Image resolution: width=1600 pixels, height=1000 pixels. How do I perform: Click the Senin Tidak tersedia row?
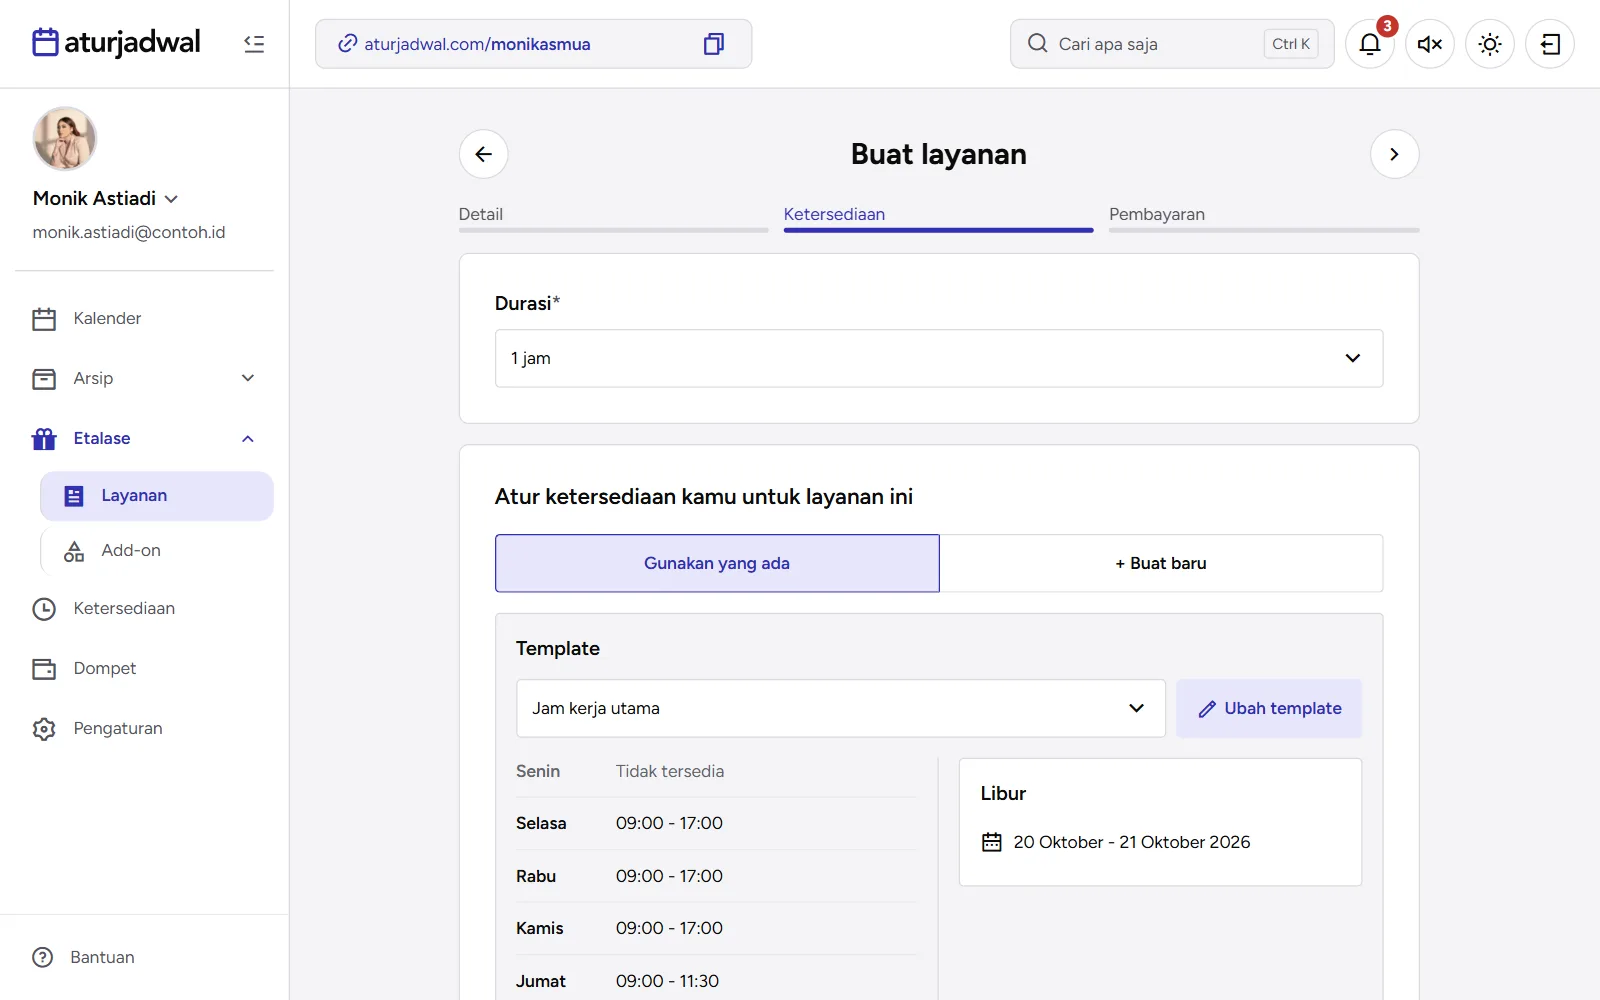(716, 771)
